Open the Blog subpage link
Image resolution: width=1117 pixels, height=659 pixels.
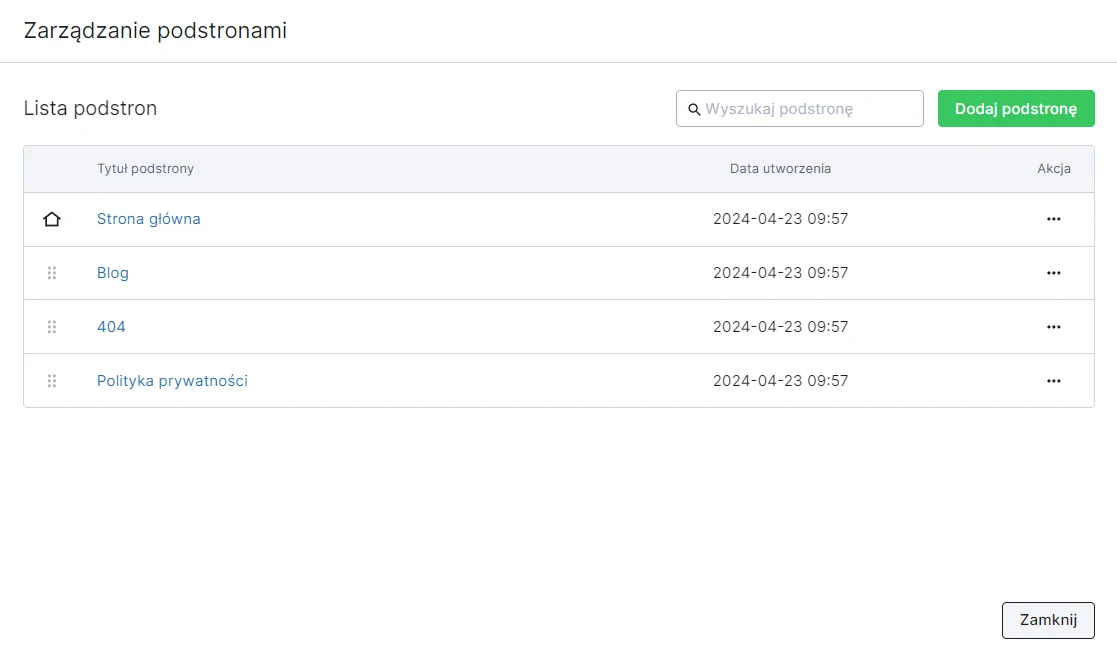[x=113, y=273]
